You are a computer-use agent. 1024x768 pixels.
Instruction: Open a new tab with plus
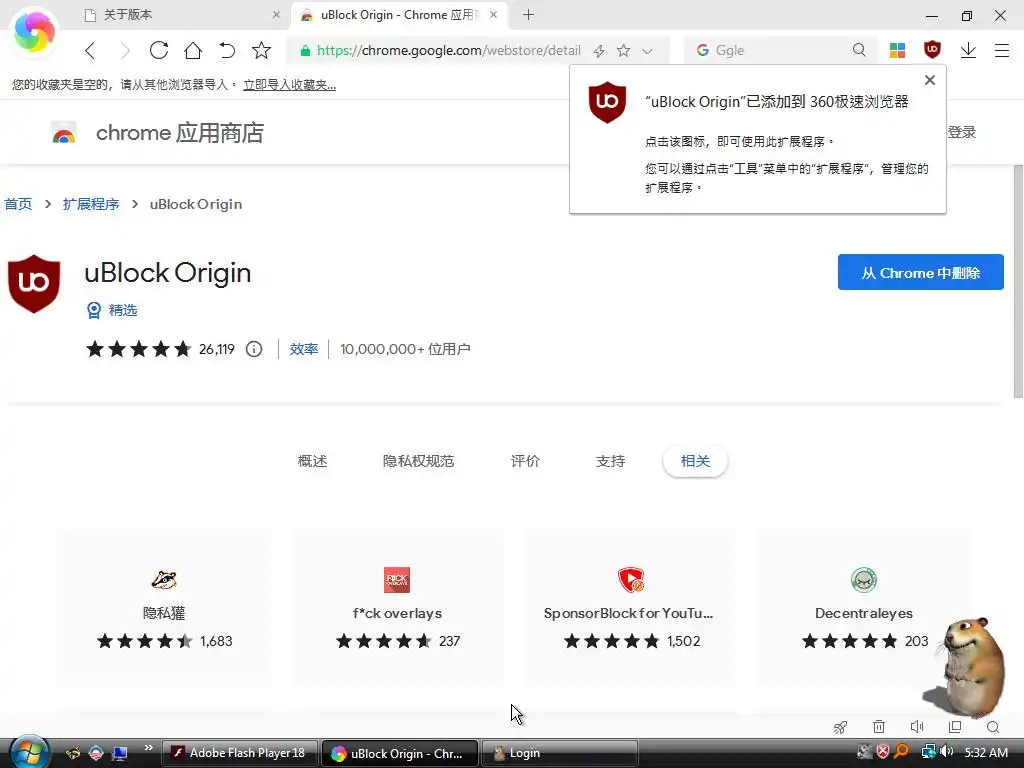coord(528,14)
